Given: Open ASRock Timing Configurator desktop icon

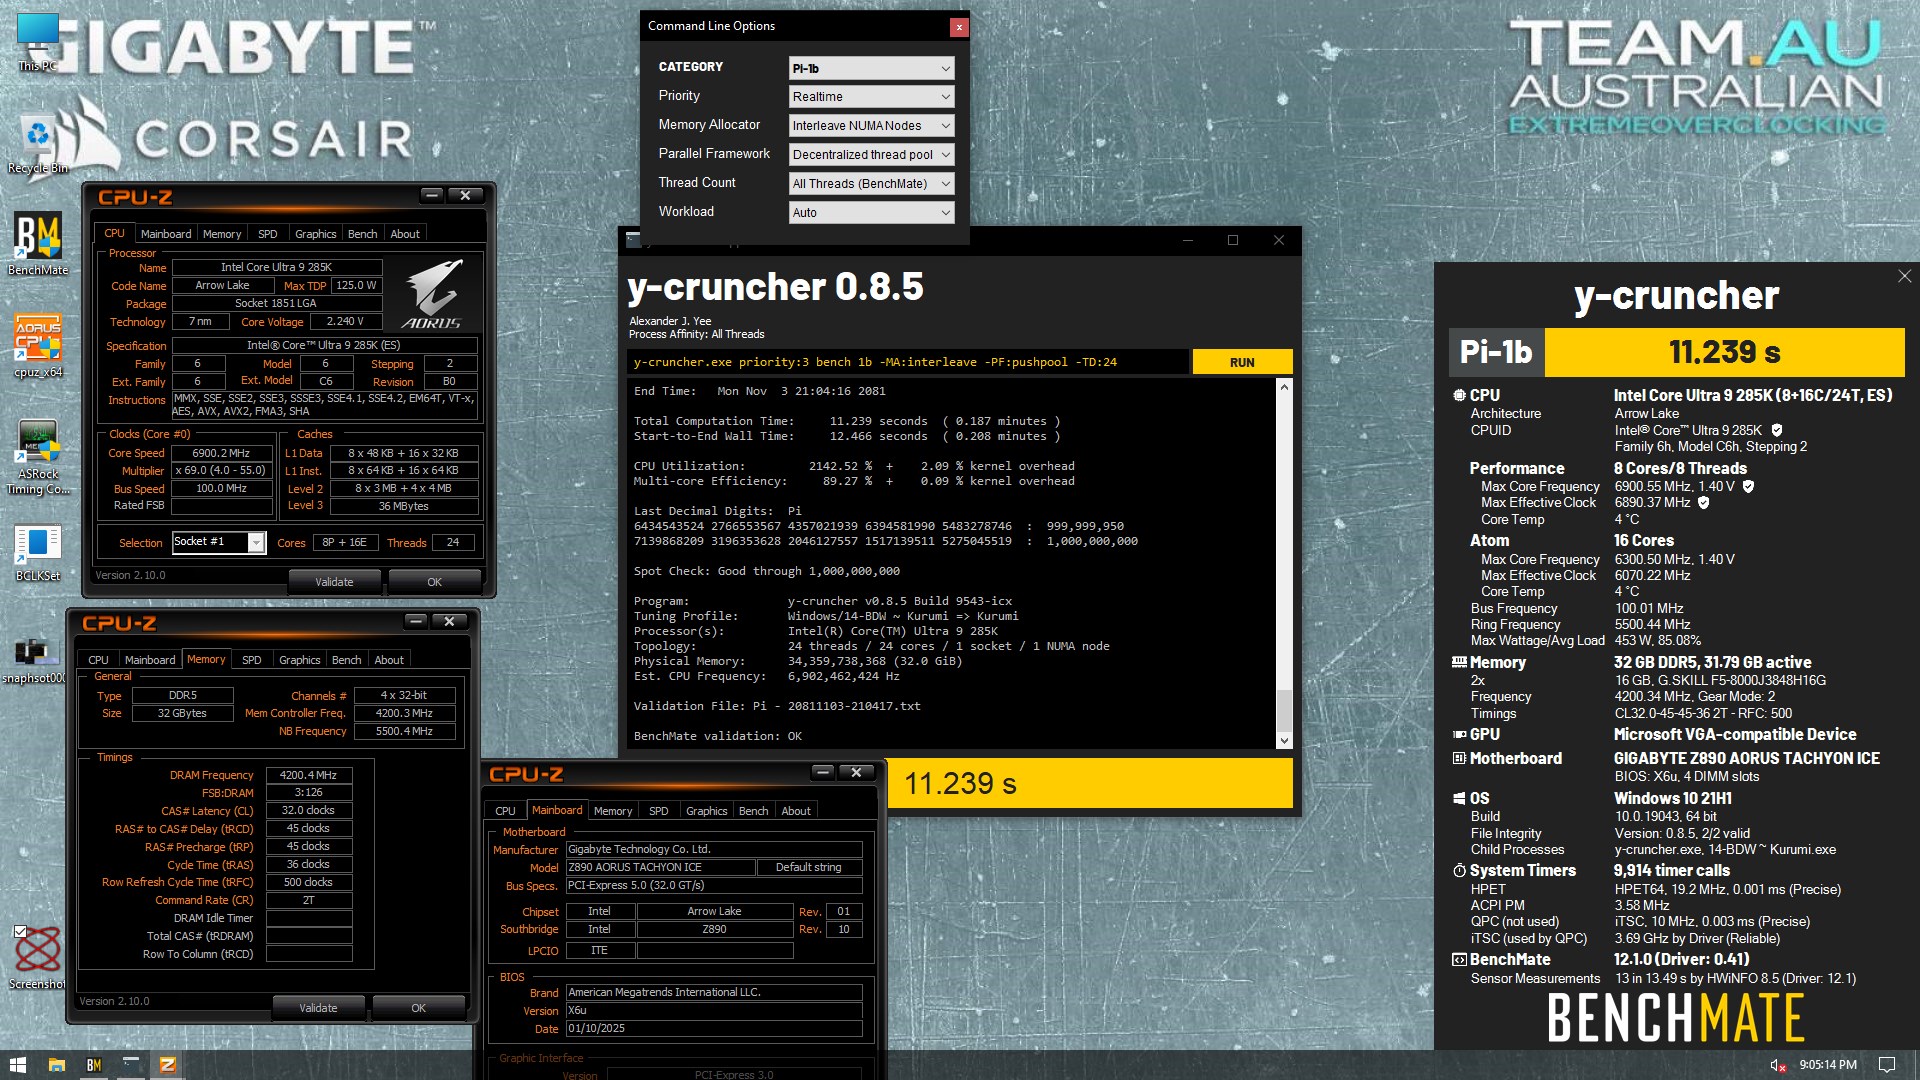Looking at the screenshot, I should tap(38, 456).
